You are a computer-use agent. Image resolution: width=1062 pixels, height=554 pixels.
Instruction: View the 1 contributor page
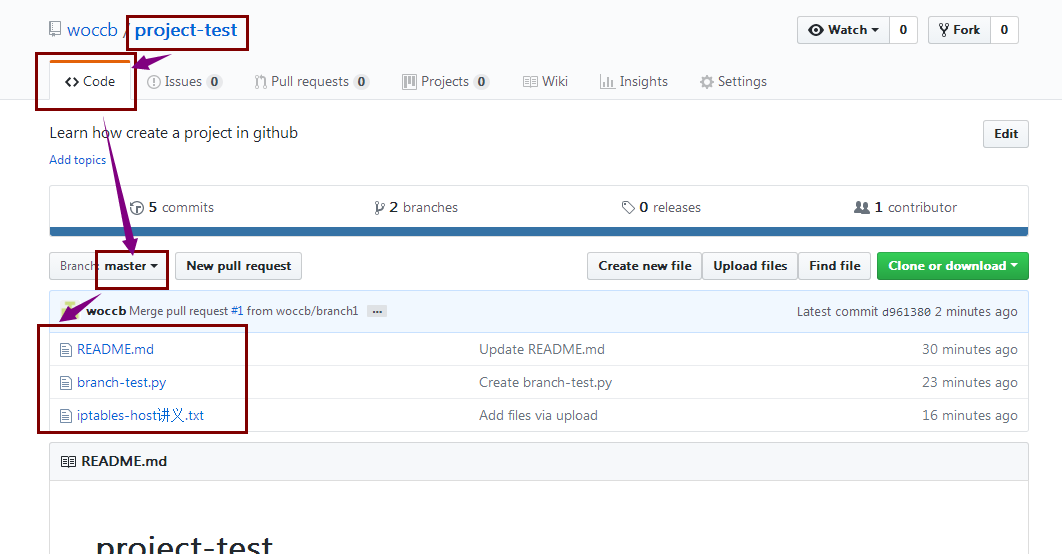tap(906, 207)
